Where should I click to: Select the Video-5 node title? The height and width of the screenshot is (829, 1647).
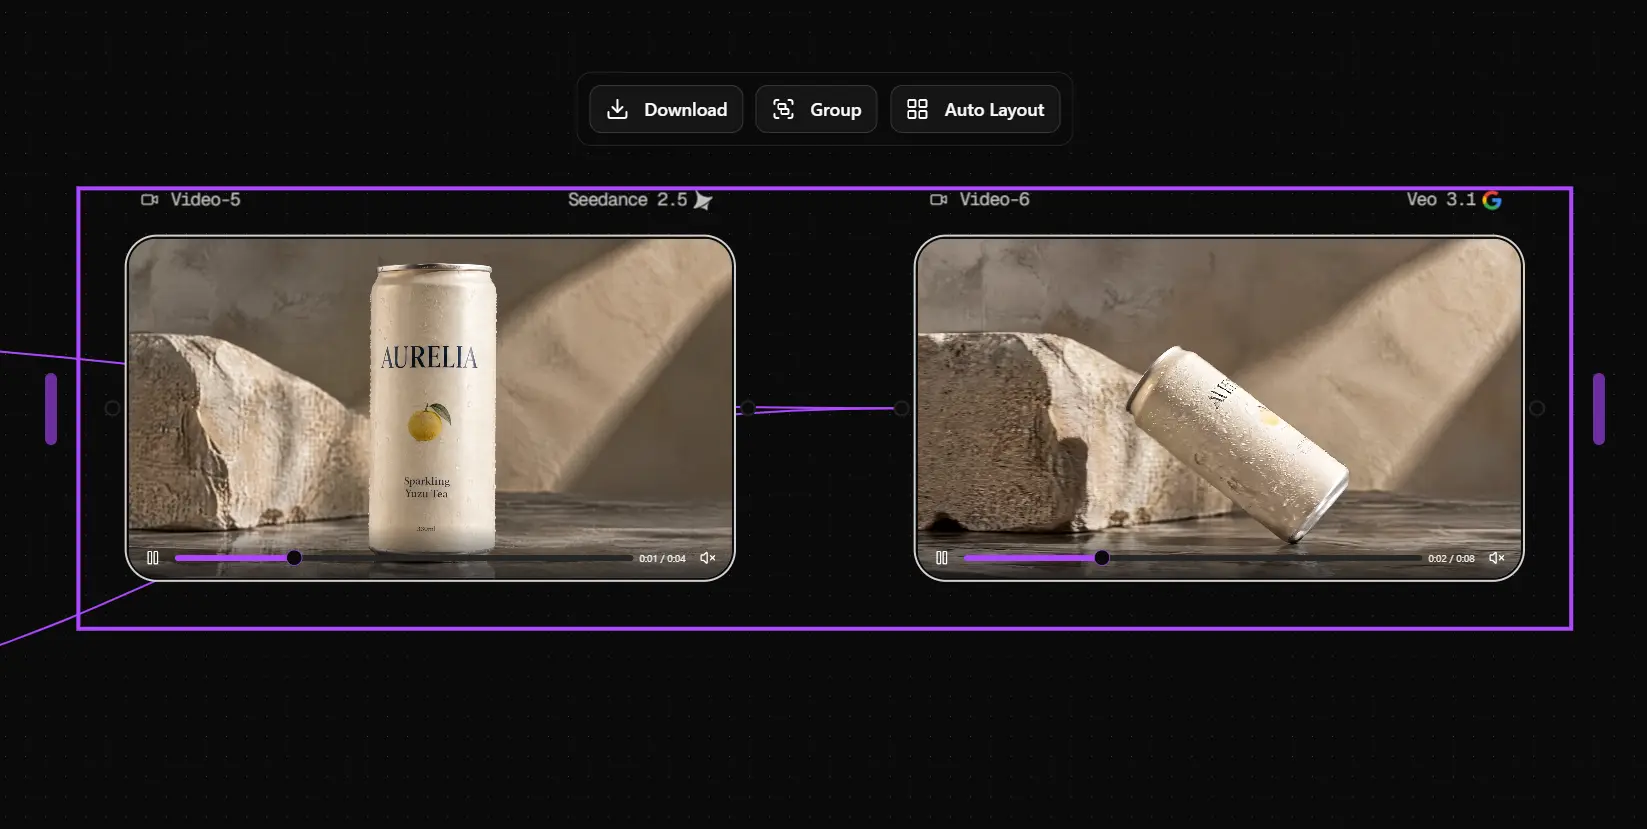[205, 200]
